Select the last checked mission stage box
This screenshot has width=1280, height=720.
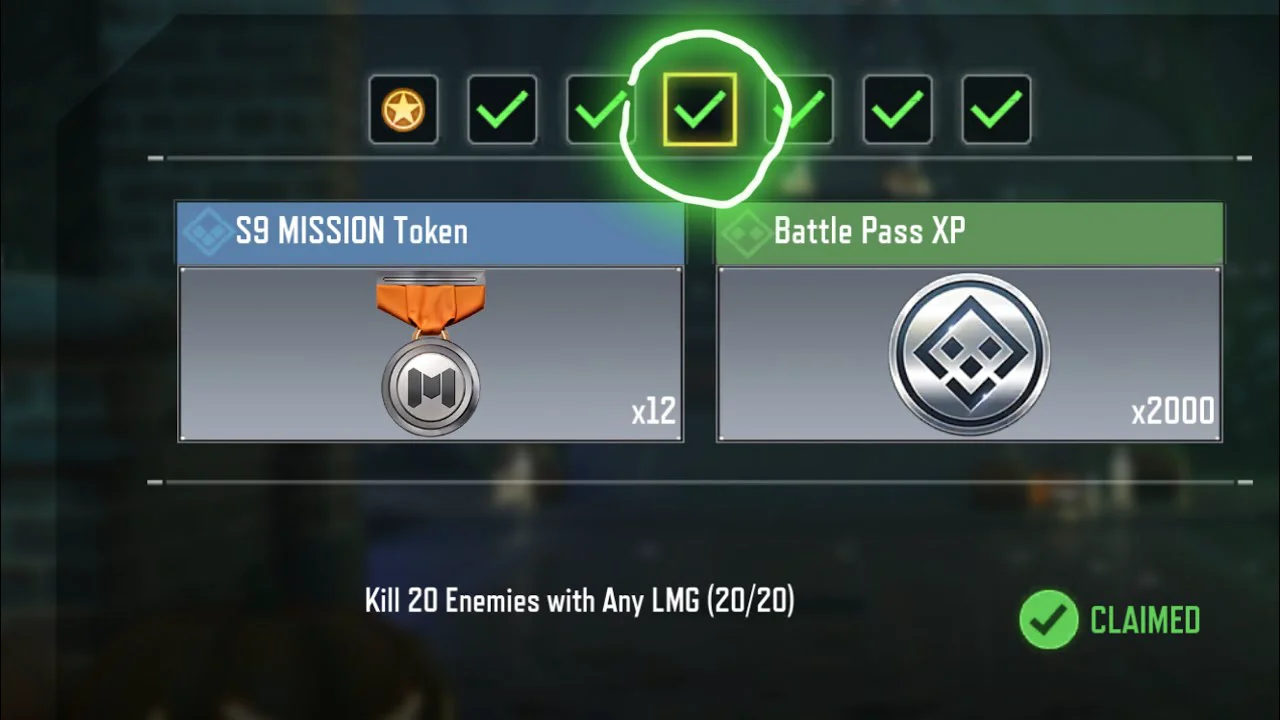[996, 109]
